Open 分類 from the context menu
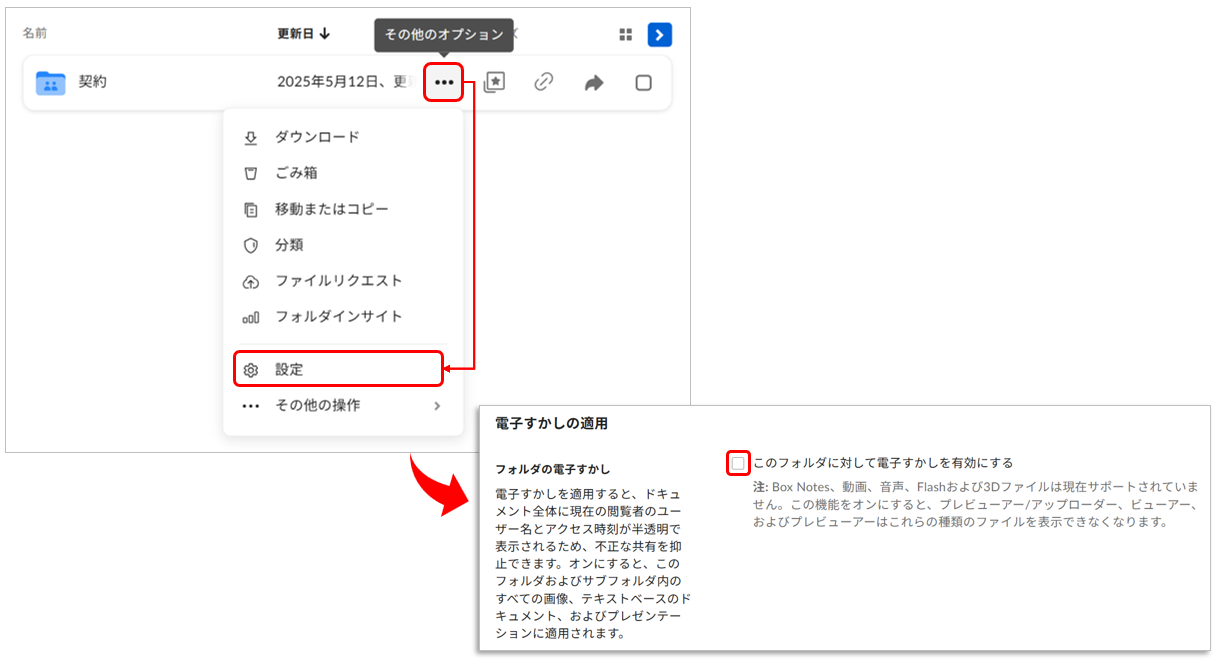Viewport: 1215px width, 661px height. (289, 245)
